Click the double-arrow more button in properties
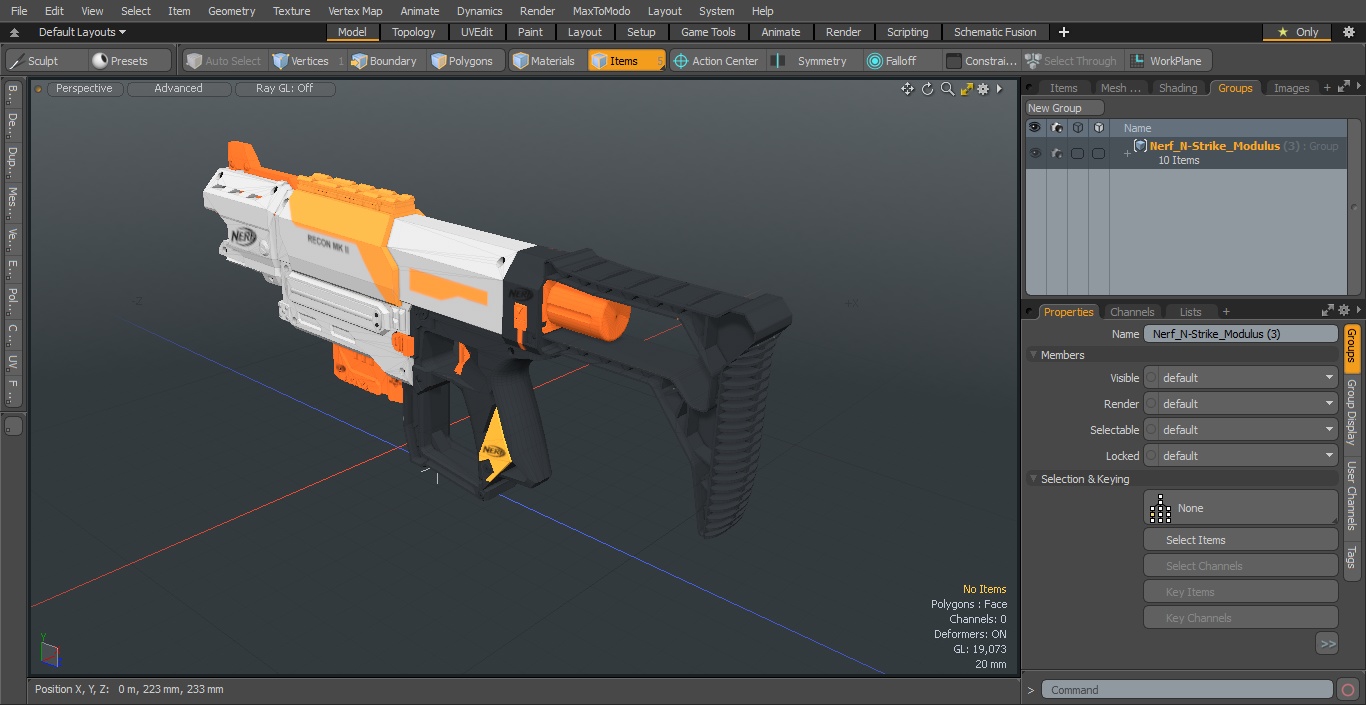This screenshot has width=1366, height=705. (x=1327, y=644)
